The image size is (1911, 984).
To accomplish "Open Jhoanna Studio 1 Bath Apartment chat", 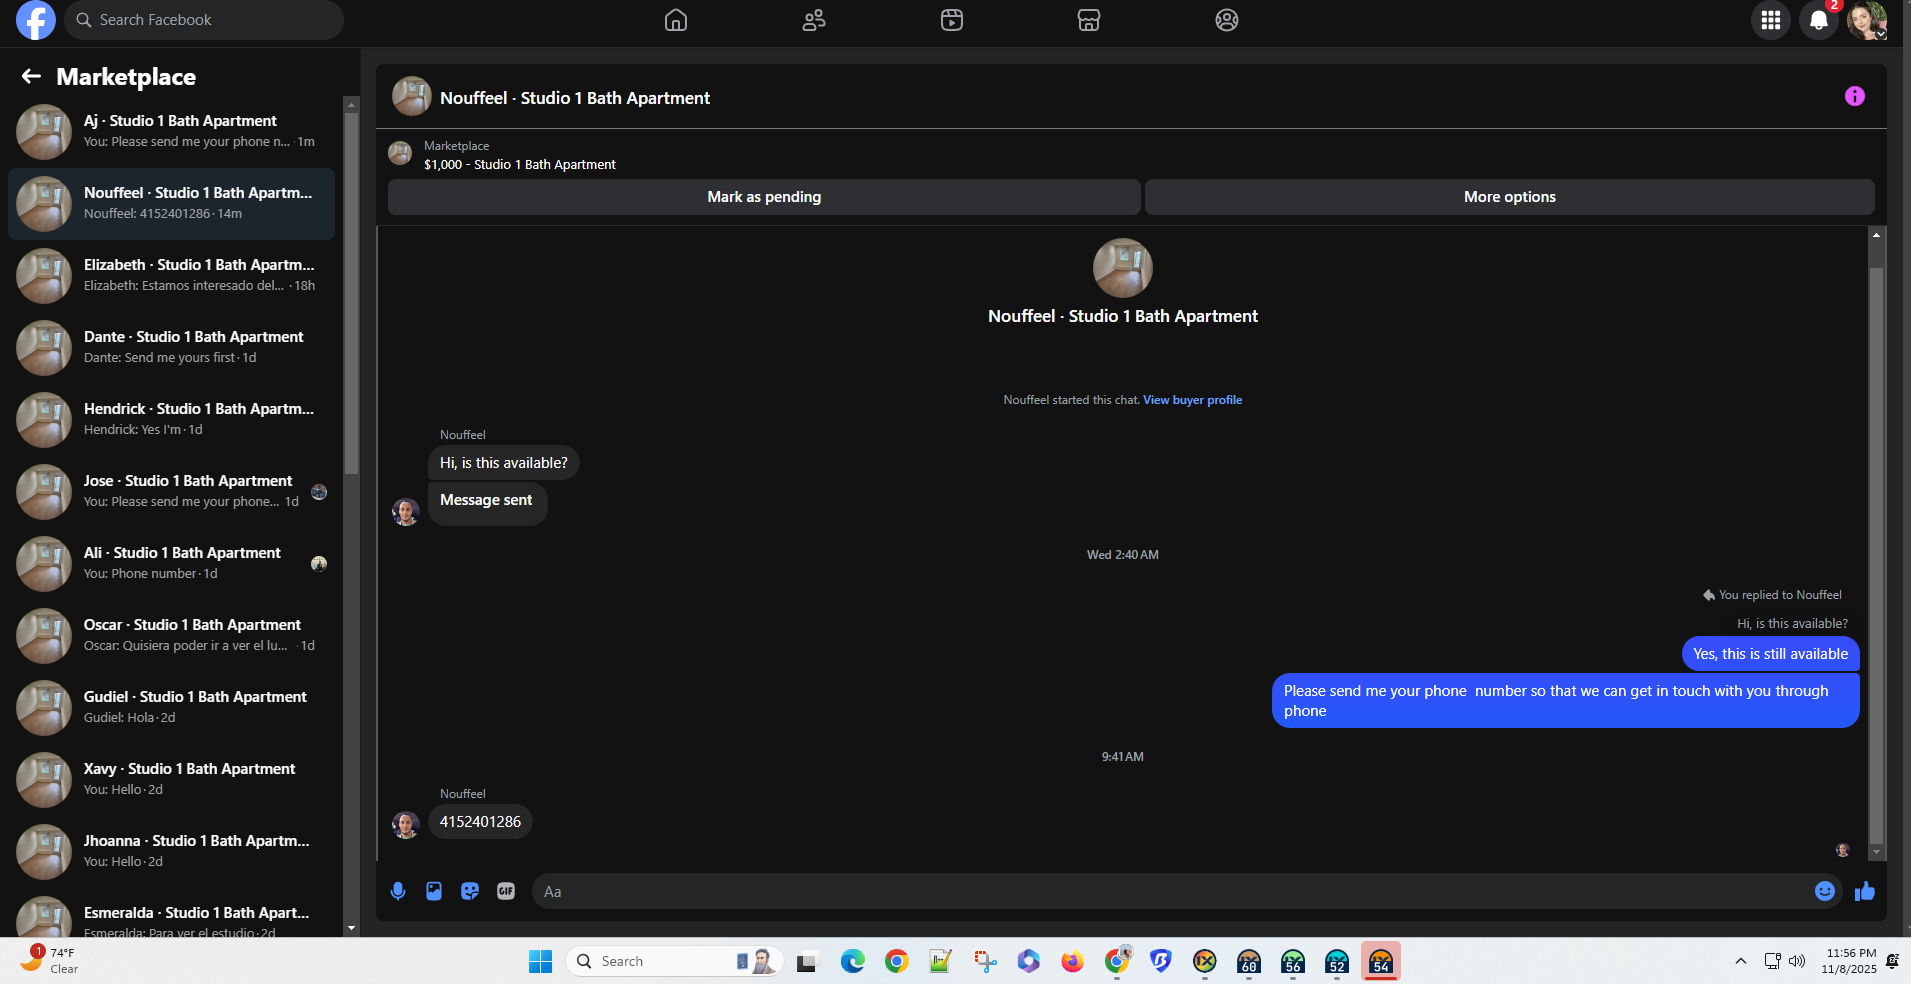I will click(172, 852).
